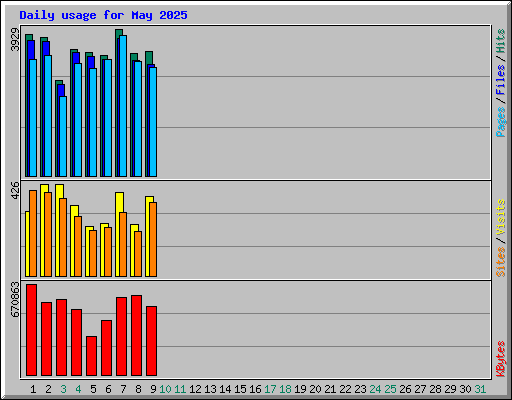512x400 pixels.
Task: Click the day 8 red KBytes bar
Action: tap(136, 335)
